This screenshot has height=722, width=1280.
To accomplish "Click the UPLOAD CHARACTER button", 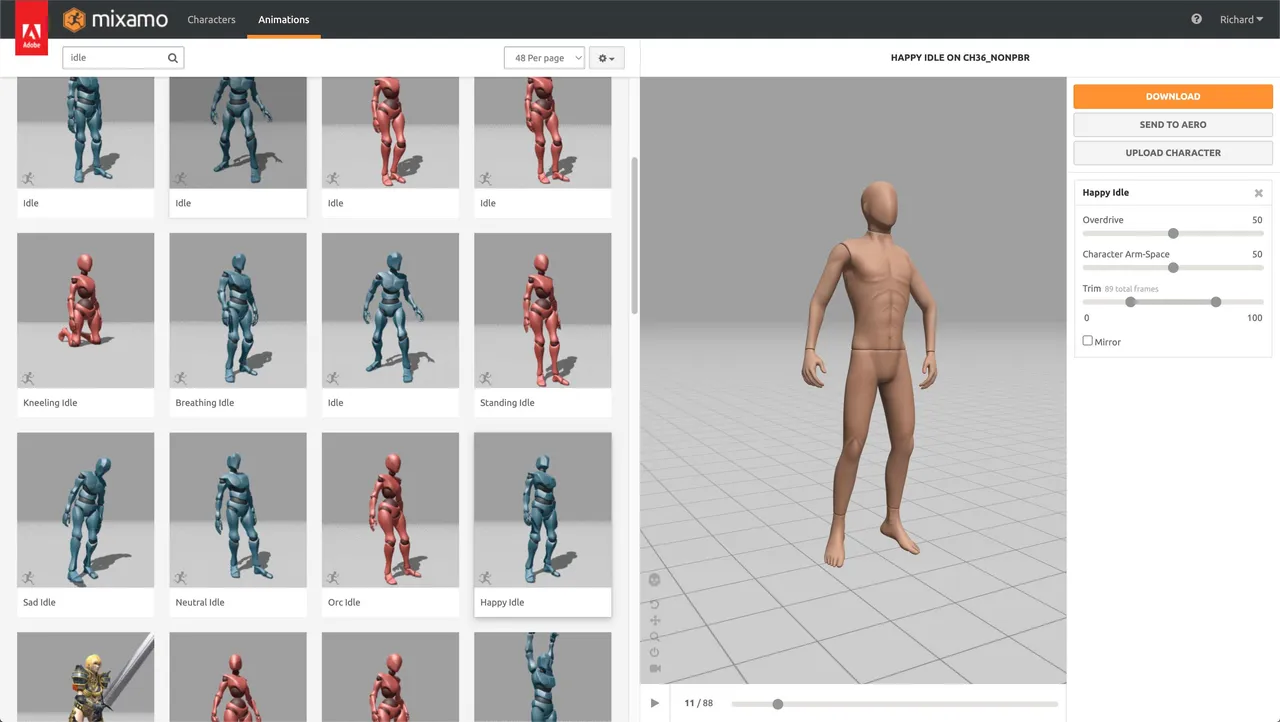I will tap(1173, 153).
